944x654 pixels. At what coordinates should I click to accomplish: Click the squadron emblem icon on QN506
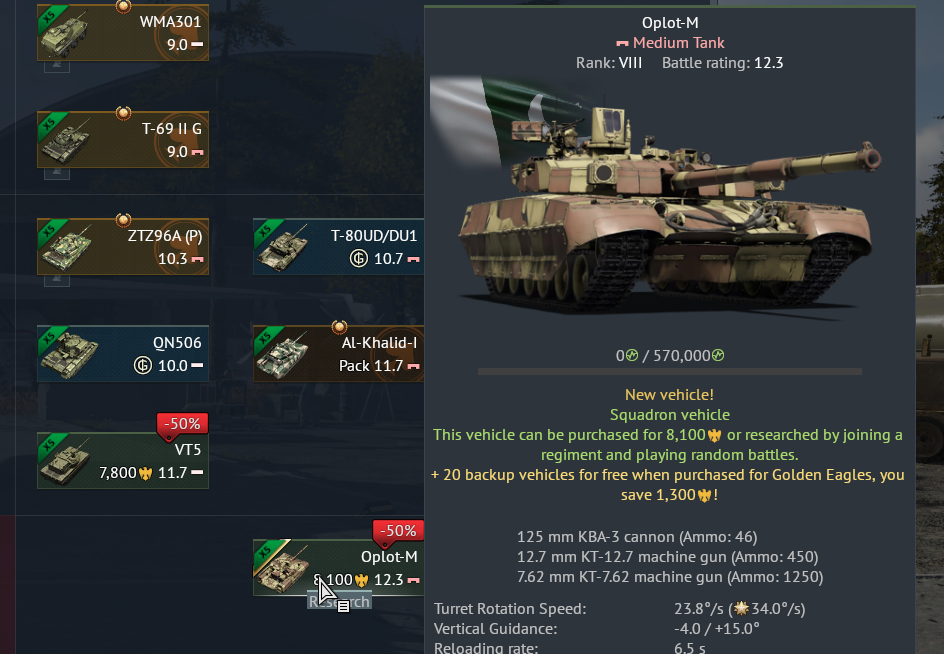click(x=143, y=366)
